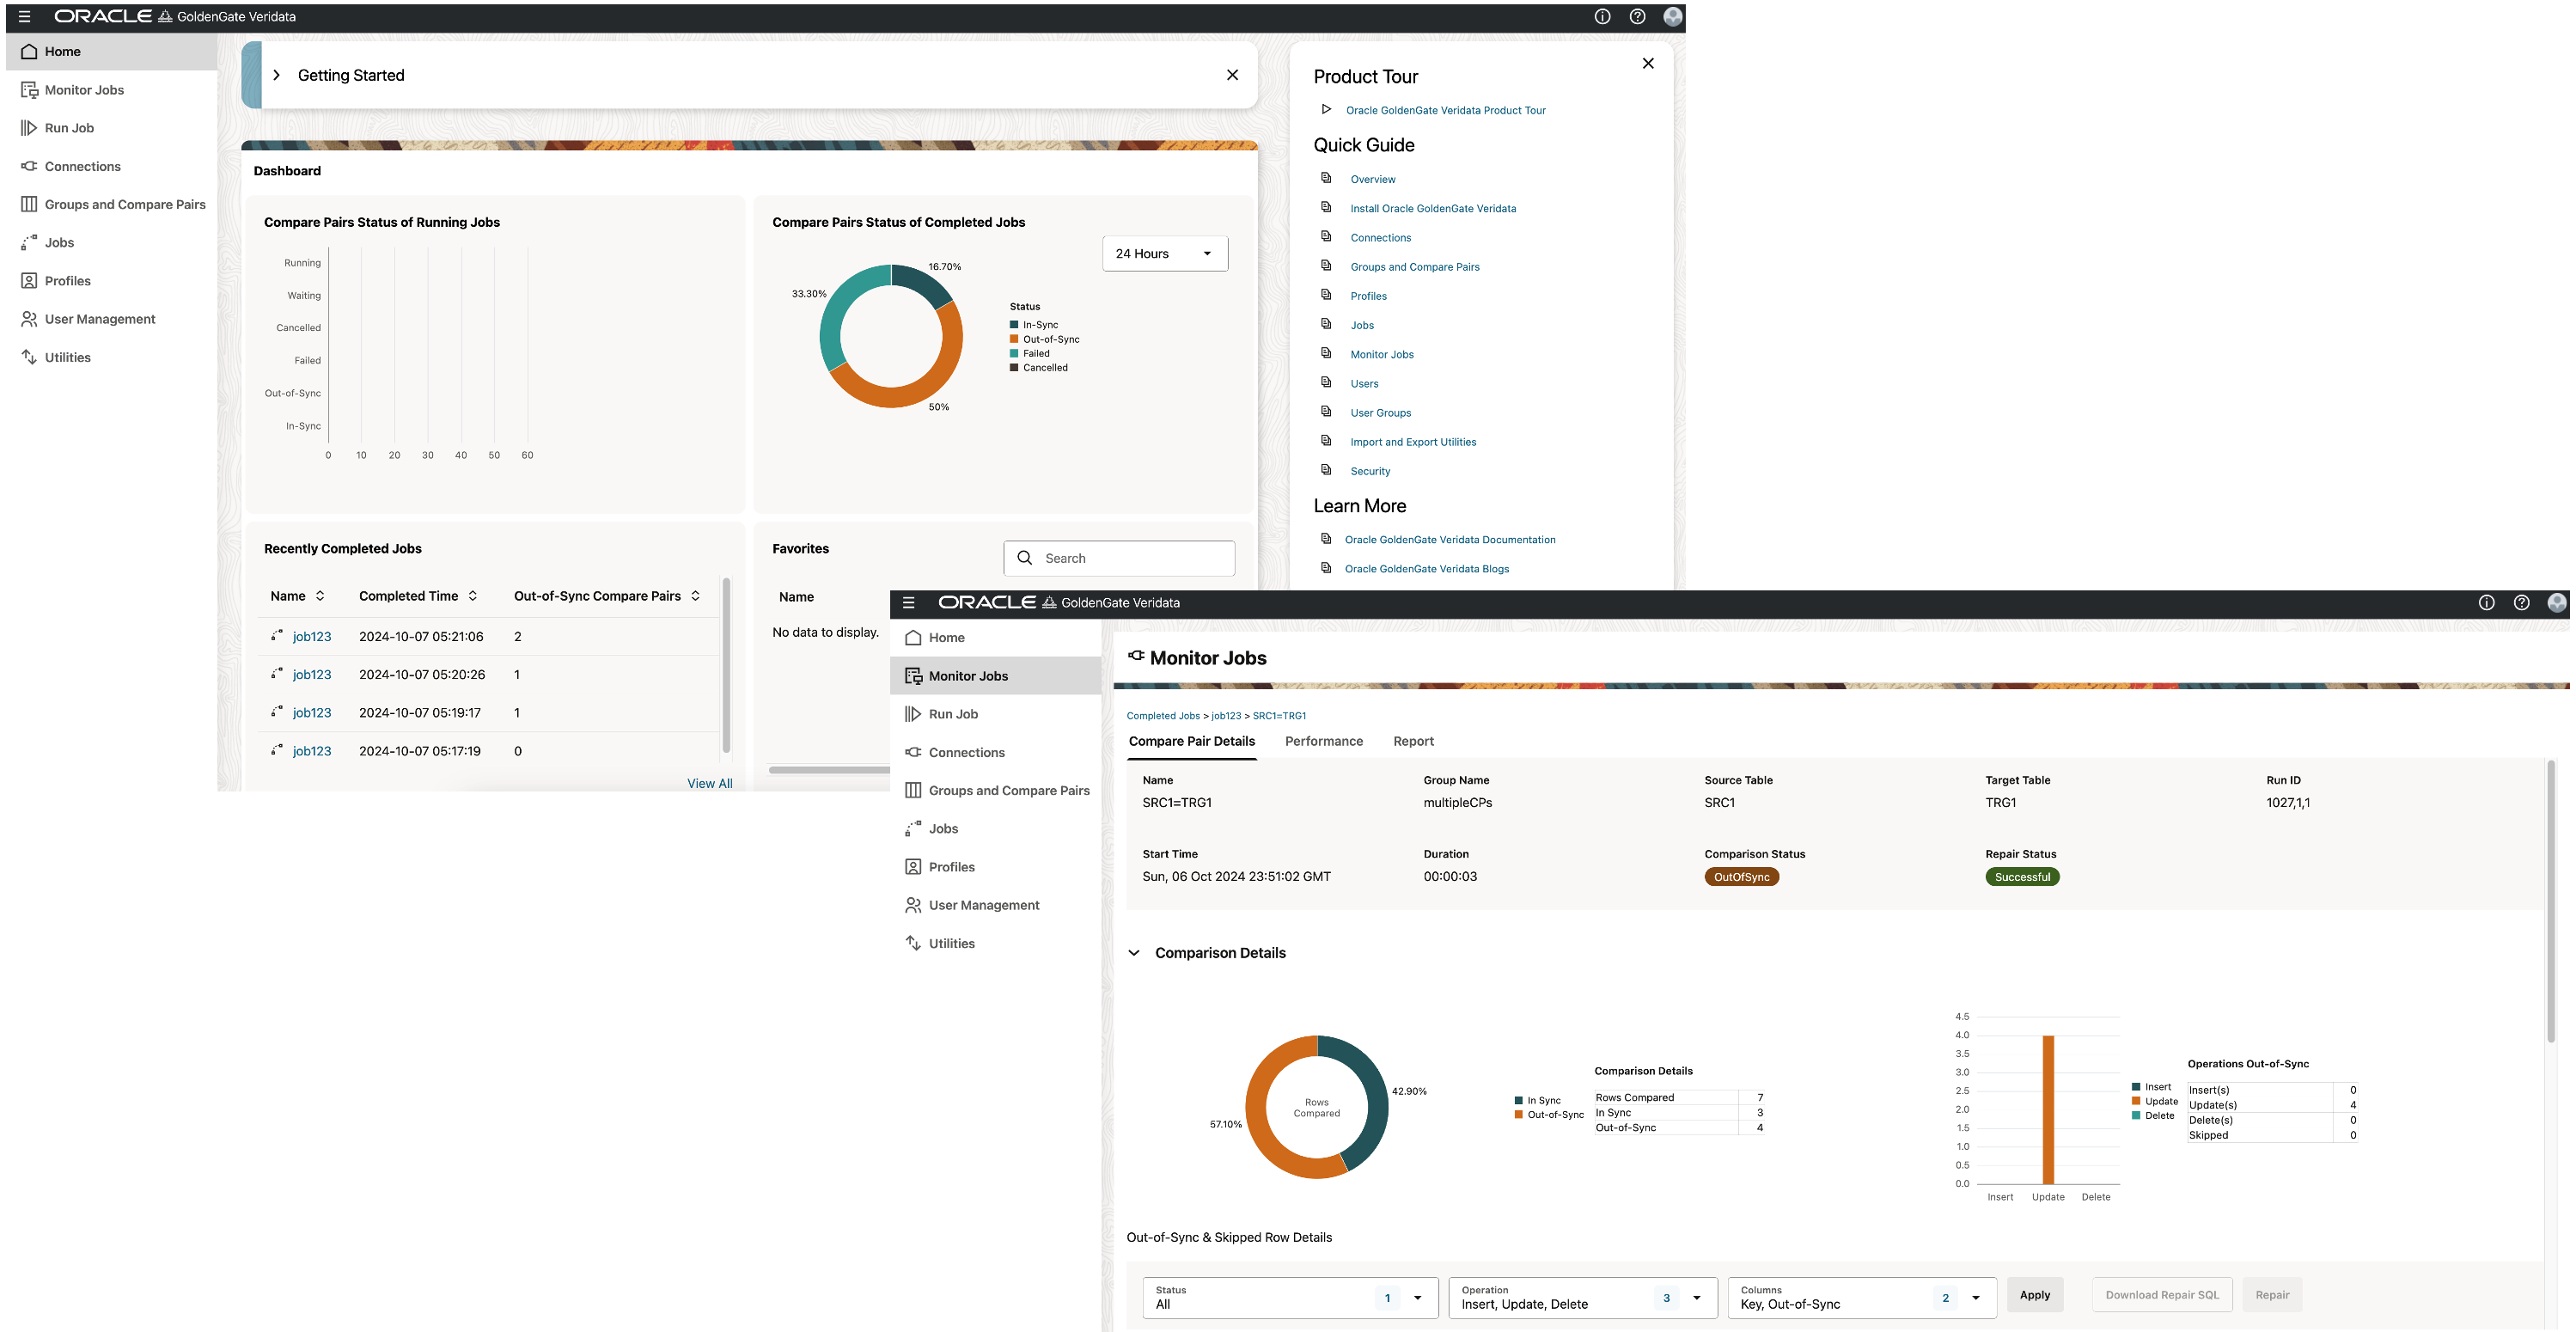
Task: Click the Run Job sidebar icon
Action: point(29,128)
